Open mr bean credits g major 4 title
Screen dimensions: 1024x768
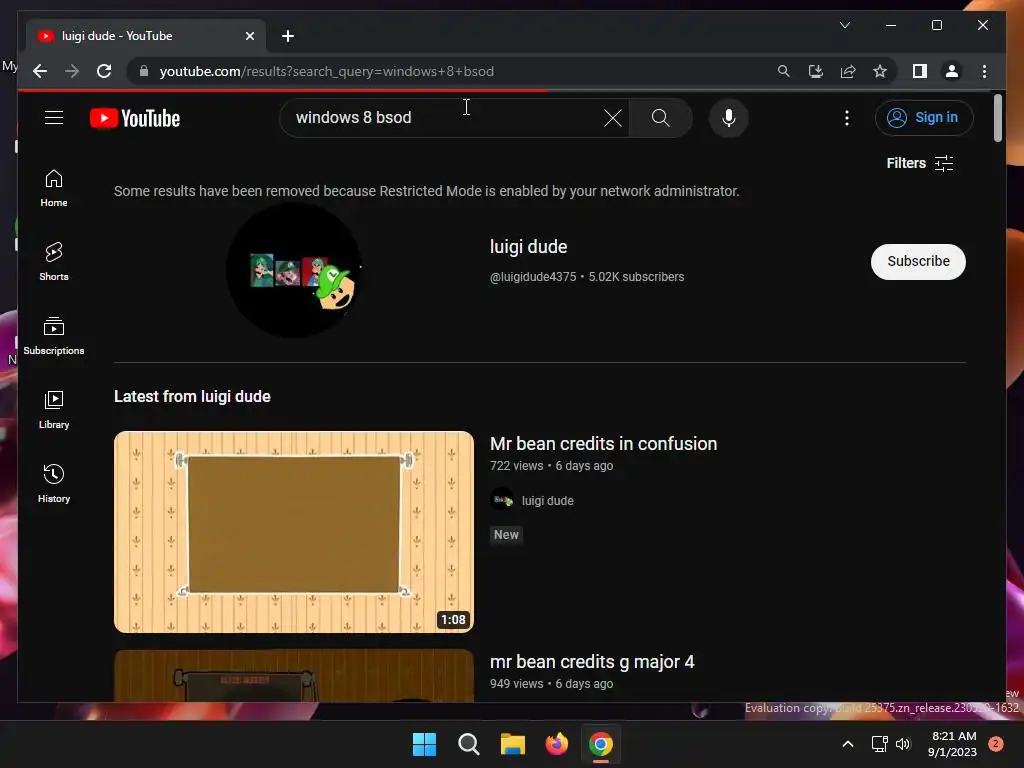coord(592,662)
